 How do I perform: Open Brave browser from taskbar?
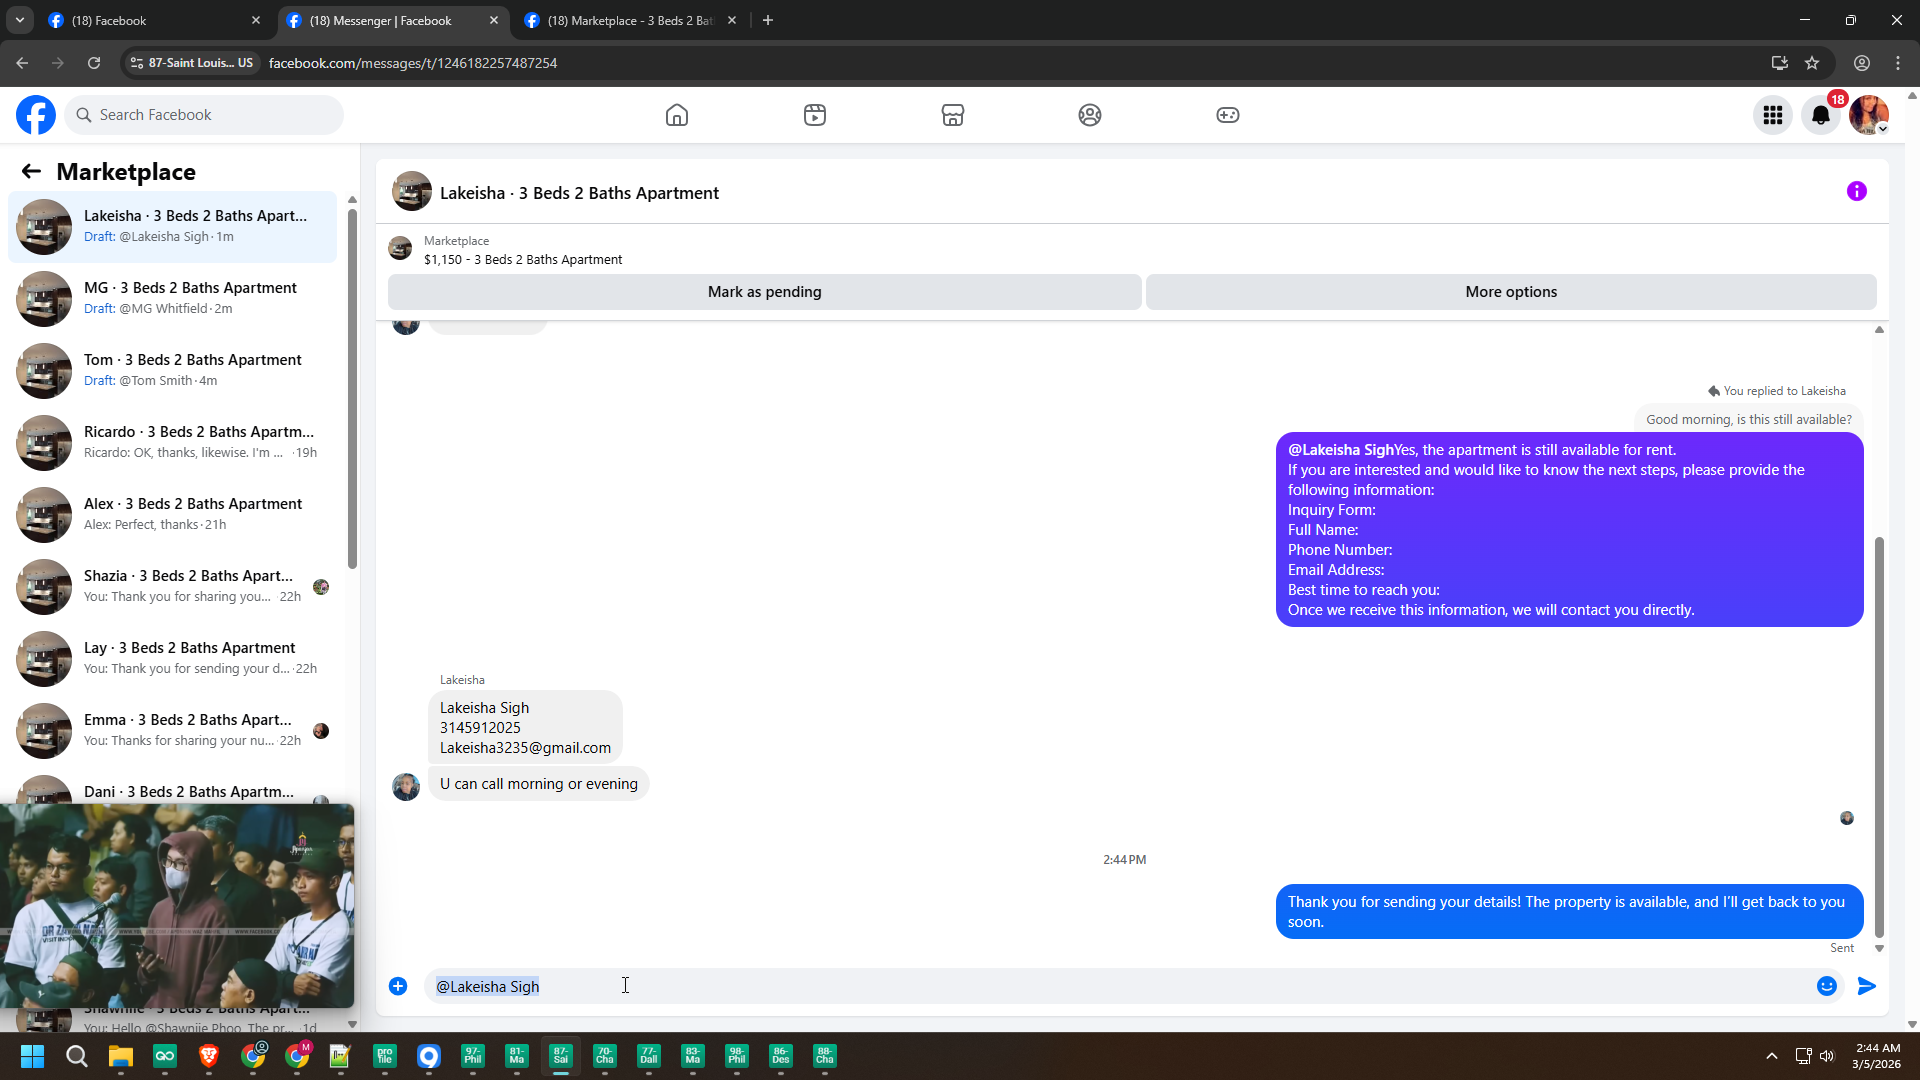(x=208, y=1056)
